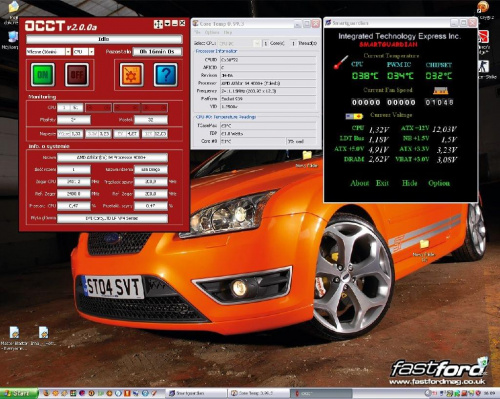Click OCCT's processor name field showing AMD Athlon
Viewport: 500px width, 399px height.
[x=112, y=157]
